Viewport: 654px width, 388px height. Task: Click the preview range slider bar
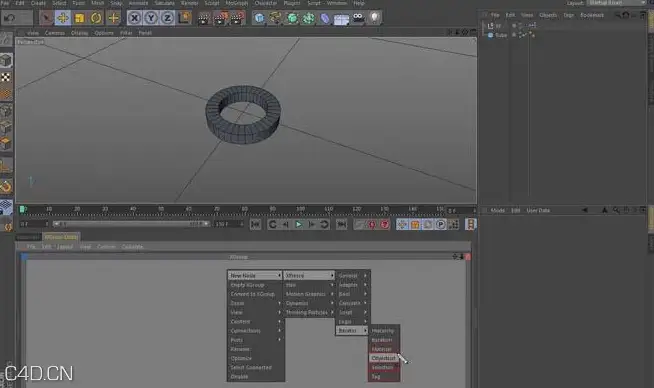[131, 224]
